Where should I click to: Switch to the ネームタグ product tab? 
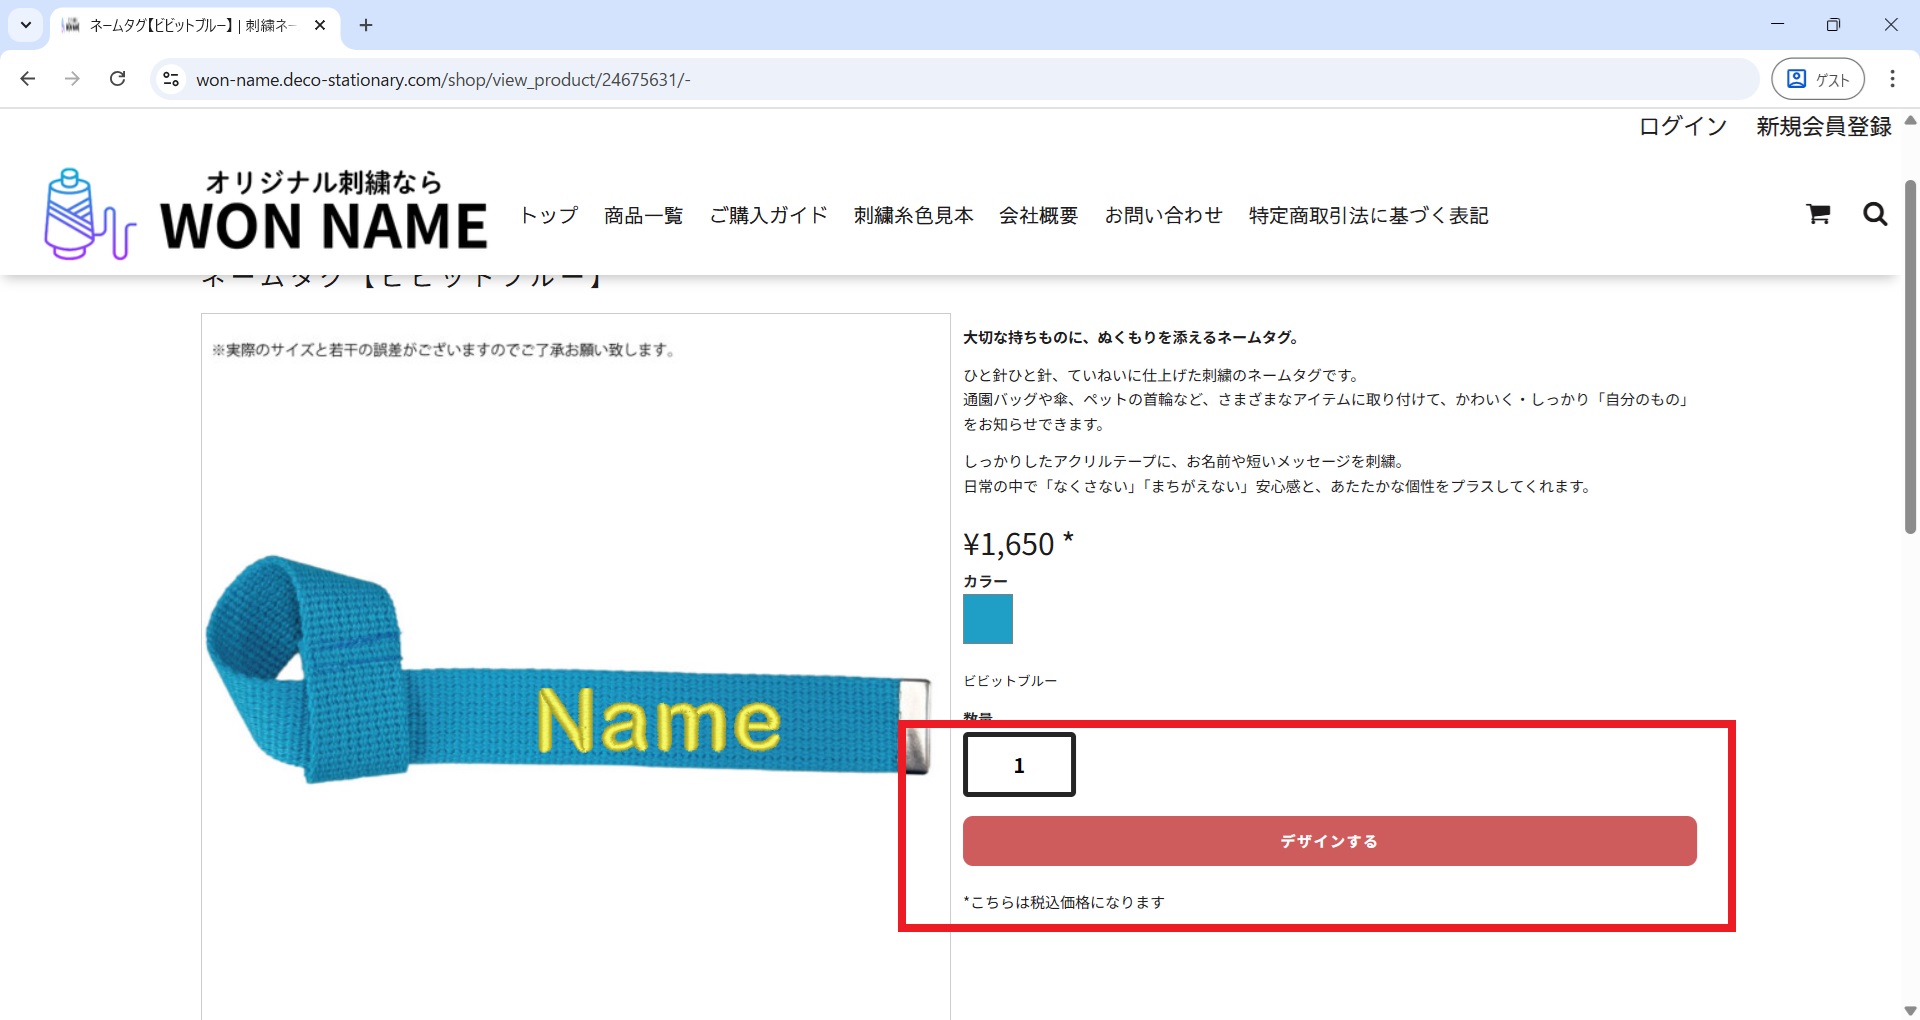coord(190,25)
